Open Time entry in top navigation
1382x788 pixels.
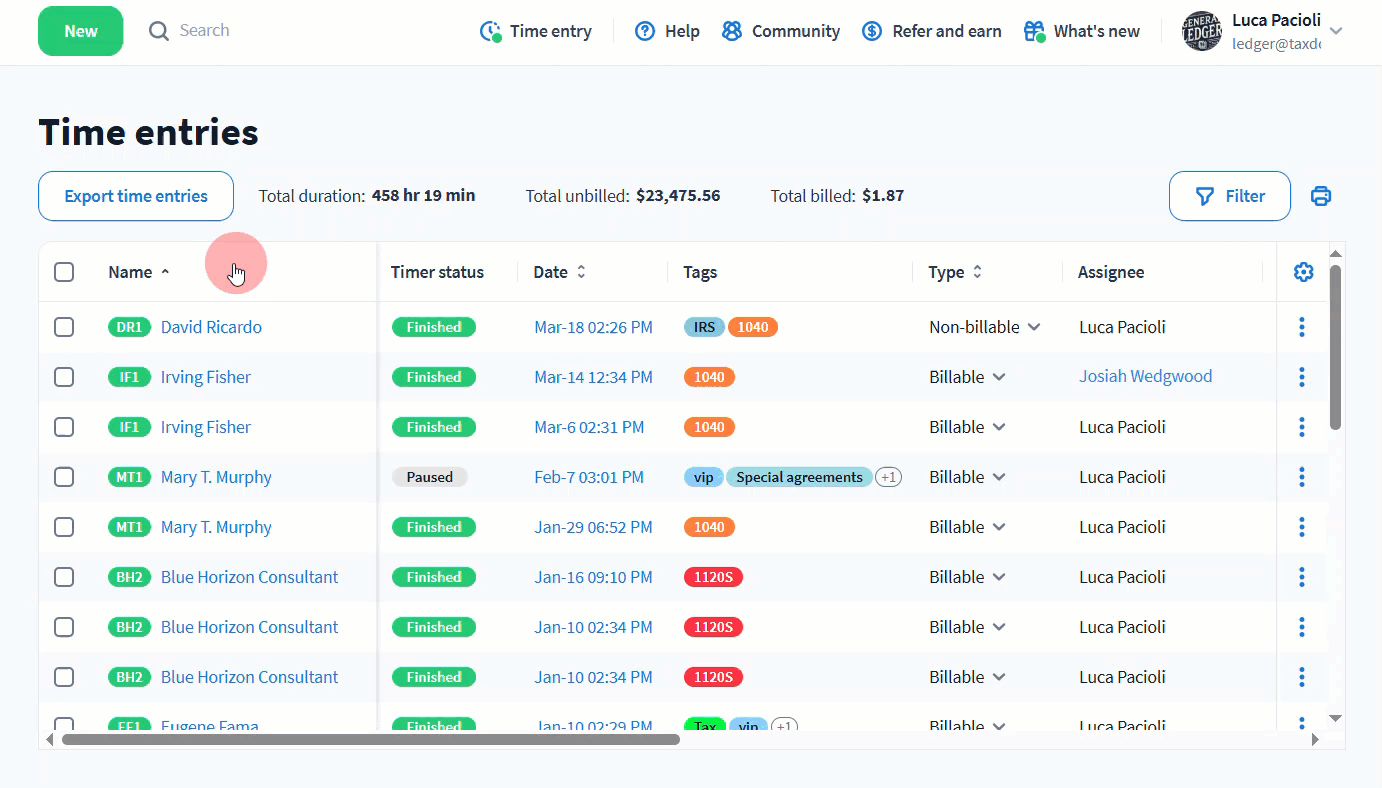(536, 31)
